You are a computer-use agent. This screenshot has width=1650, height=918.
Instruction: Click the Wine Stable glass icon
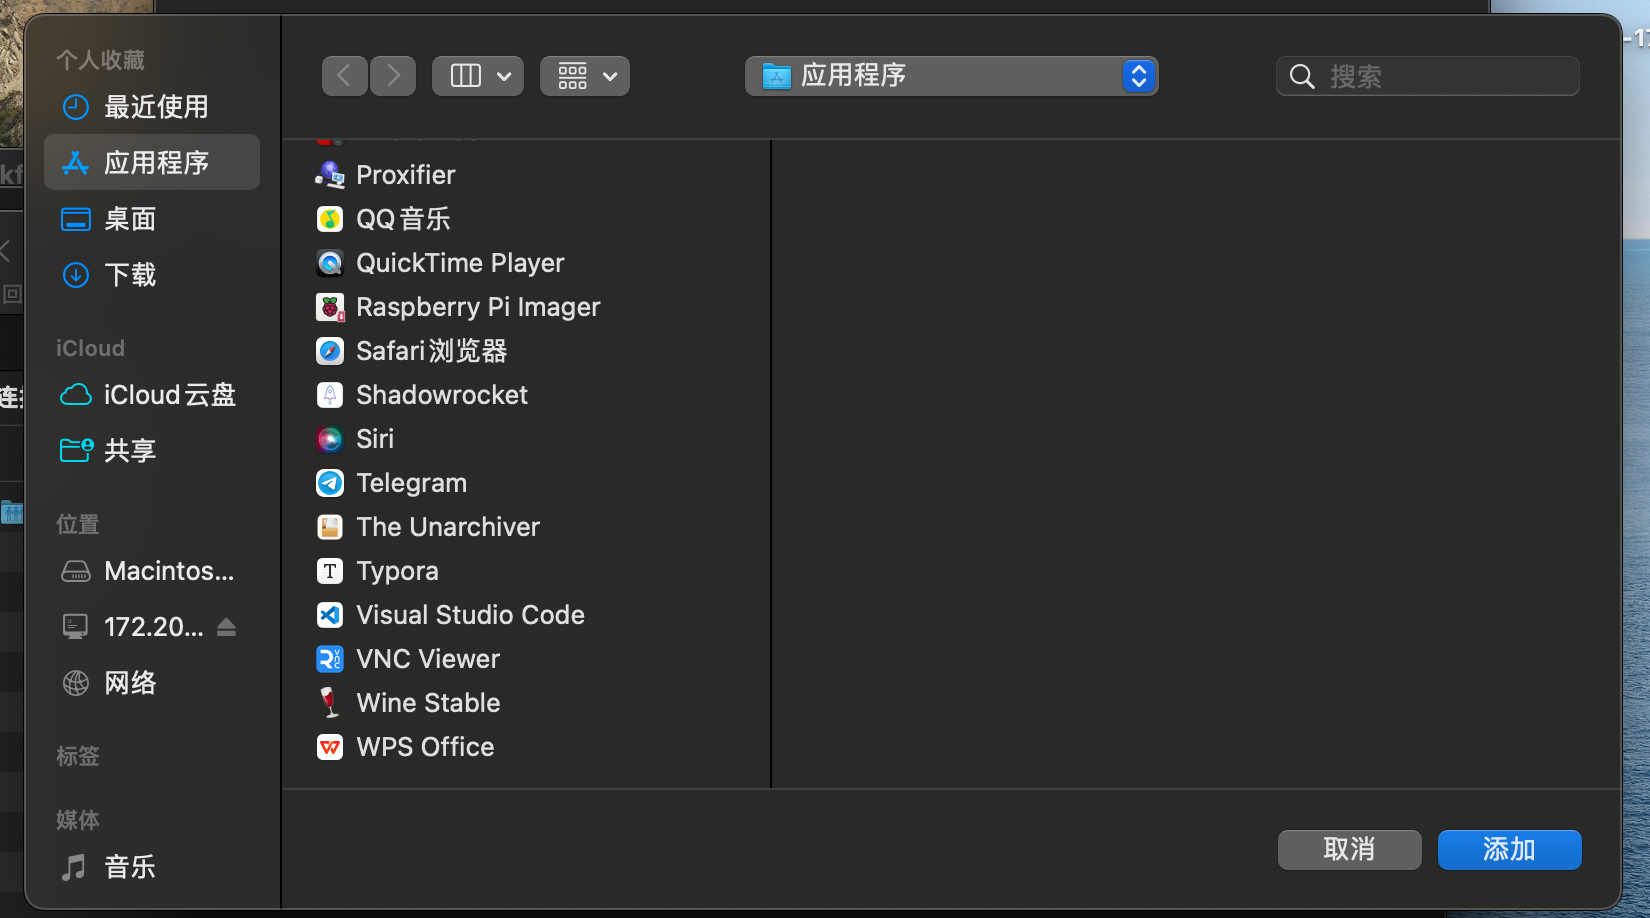pos(330,703)
